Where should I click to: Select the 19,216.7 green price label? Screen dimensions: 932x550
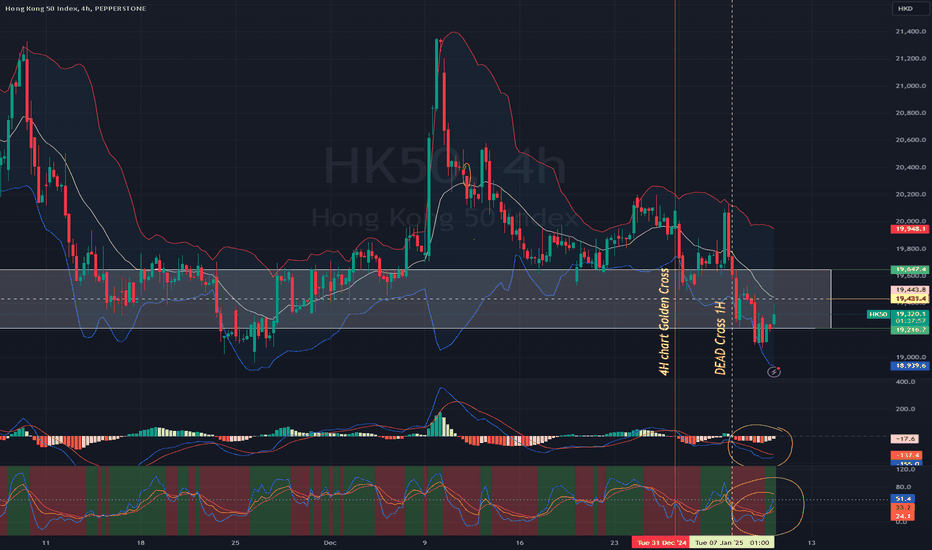point(910,329)
